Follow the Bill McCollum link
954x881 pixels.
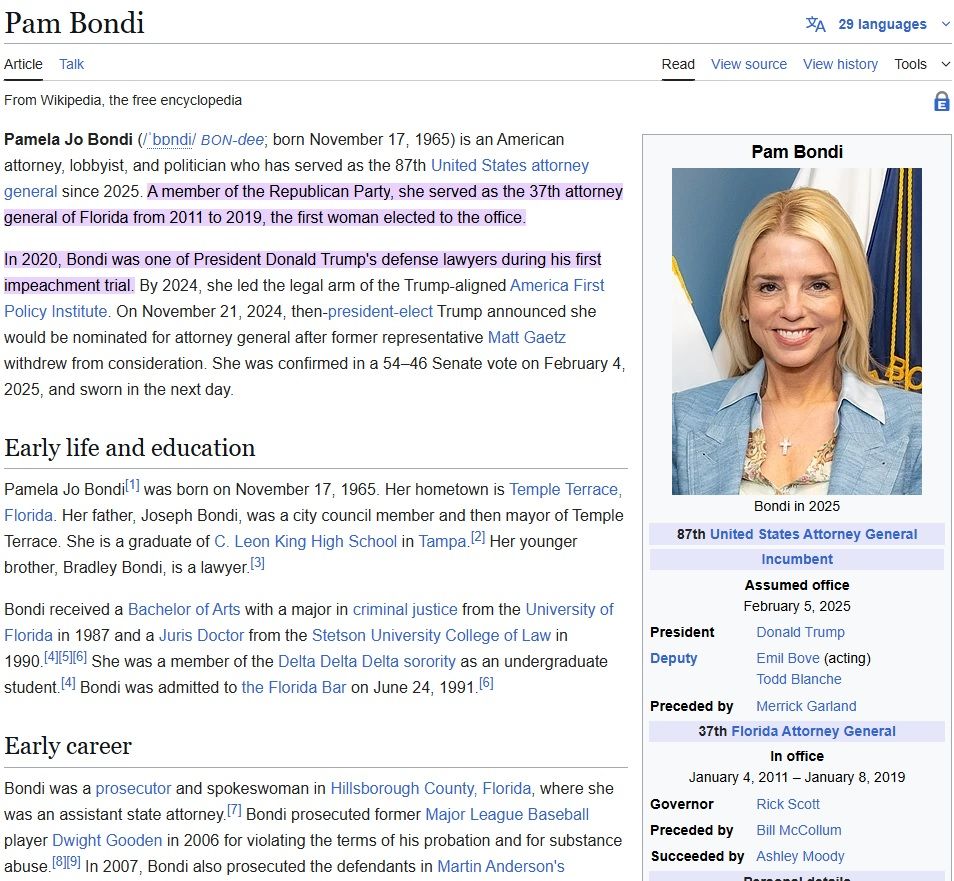point(798,831)
